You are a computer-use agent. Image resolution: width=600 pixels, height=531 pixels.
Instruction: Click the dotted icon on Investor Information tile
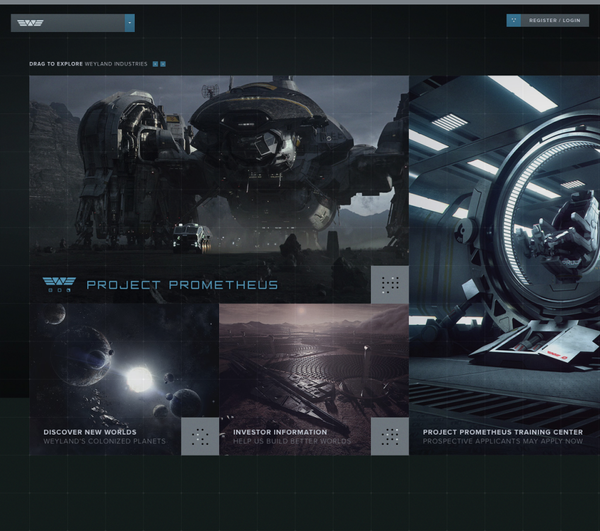click(390, 436)
